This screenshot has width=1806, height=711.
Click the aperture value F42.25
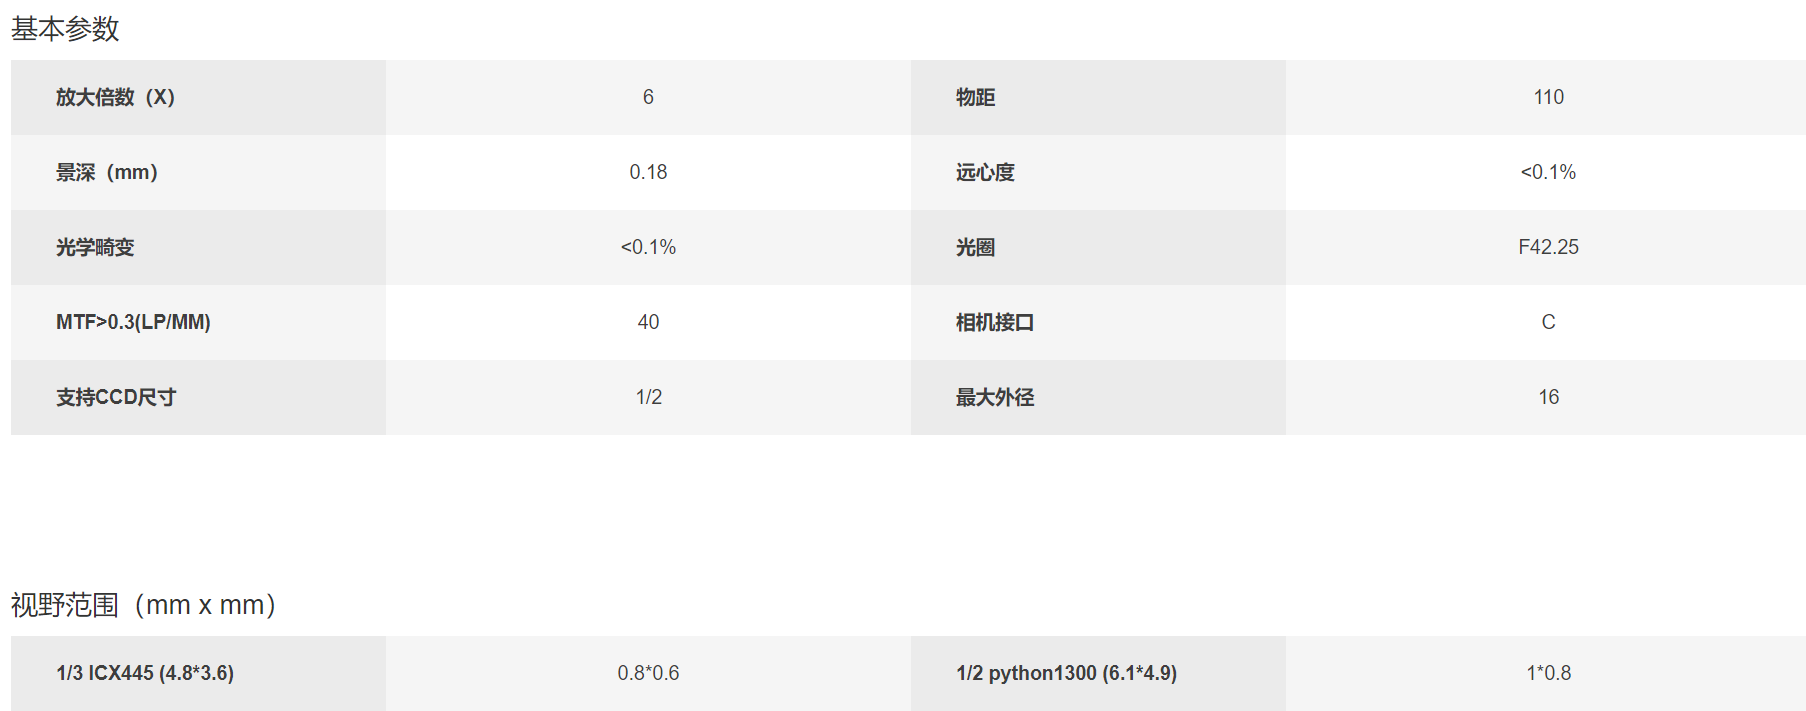(x=1548, y=247)
